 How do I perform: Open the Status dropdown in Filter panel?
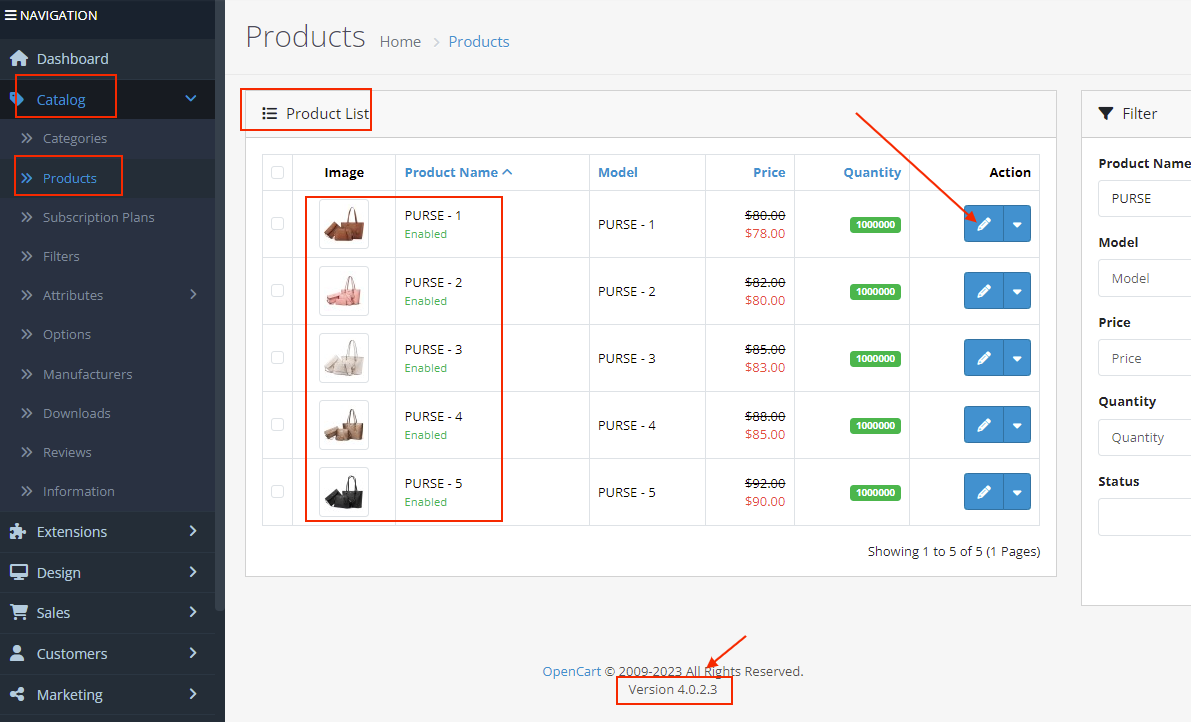[1145, 517]
